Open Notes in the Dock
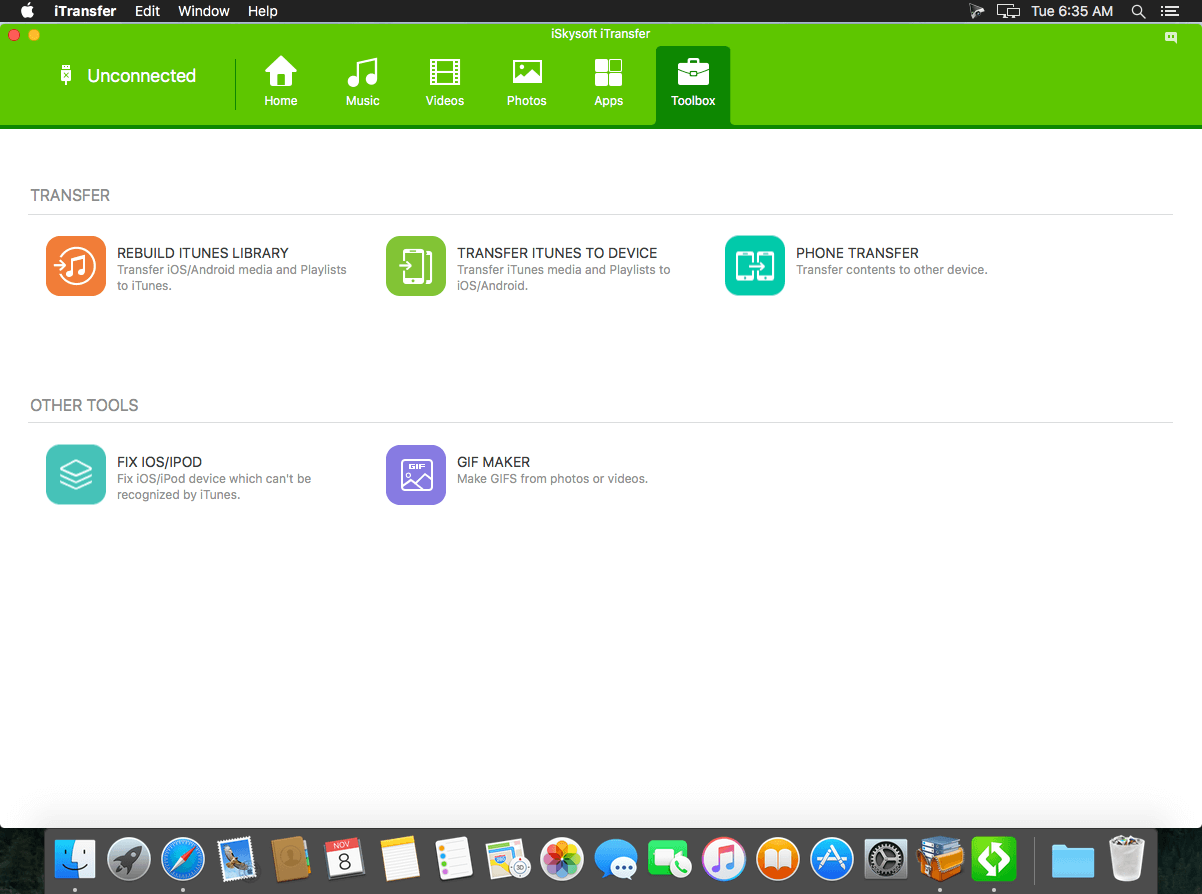The image size is (1202, 894). point(399,859)
